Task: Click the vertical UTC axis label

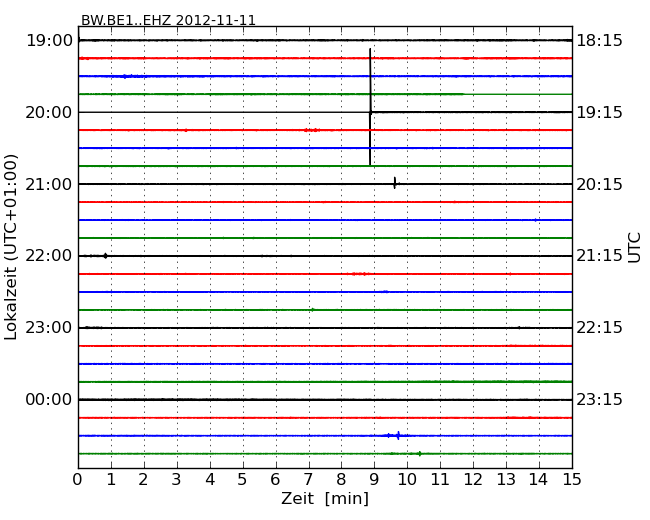Action: tap(634, 248)
